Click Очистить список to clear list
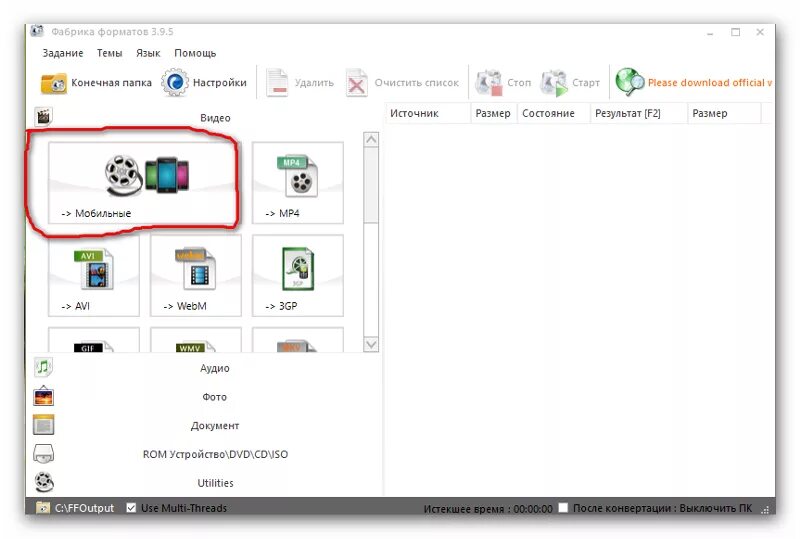 (x=403, y=83)
